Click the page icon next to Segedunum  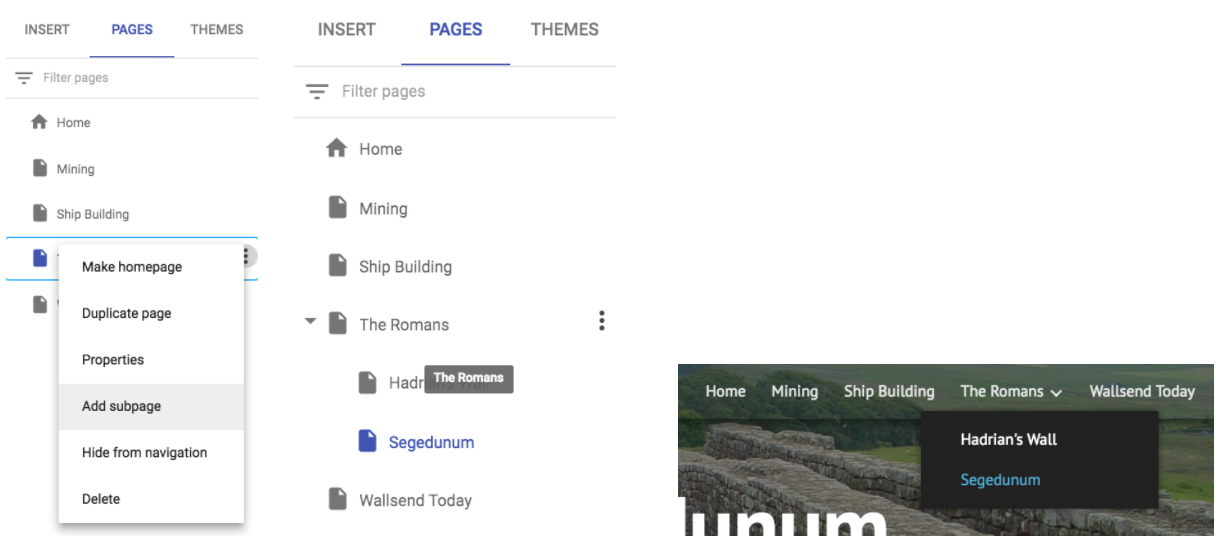[367, 442]
